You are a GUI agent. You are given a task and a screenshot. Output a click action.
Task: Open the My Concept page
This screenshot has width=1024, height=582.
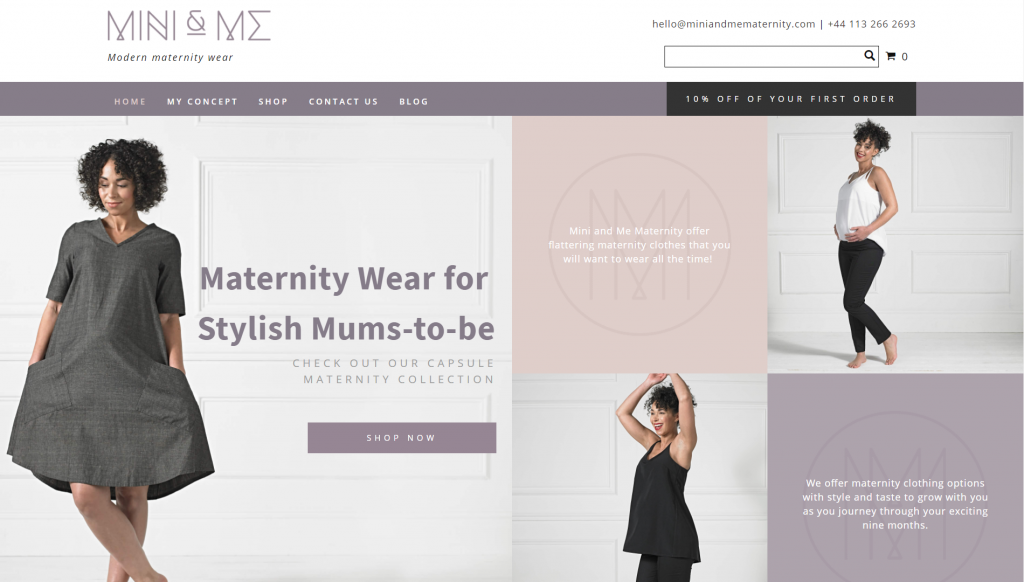pyautogui.click(x=202, y=101)
